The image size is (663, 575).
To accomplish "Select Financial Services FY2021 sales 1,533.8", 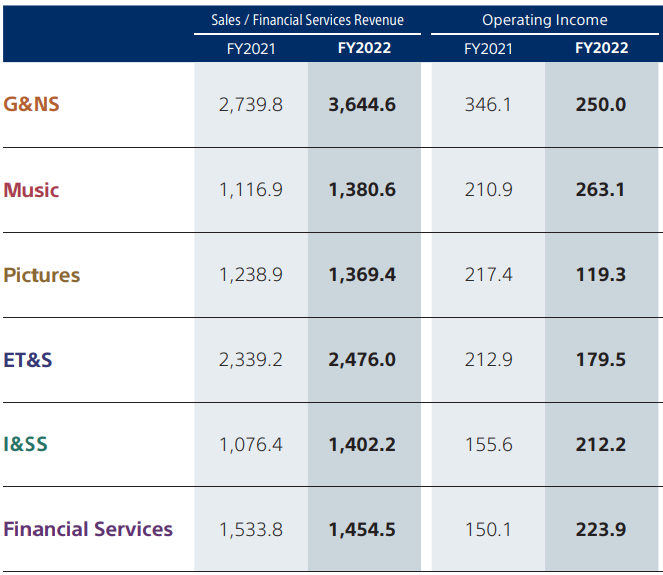I will tap(250, 529).
